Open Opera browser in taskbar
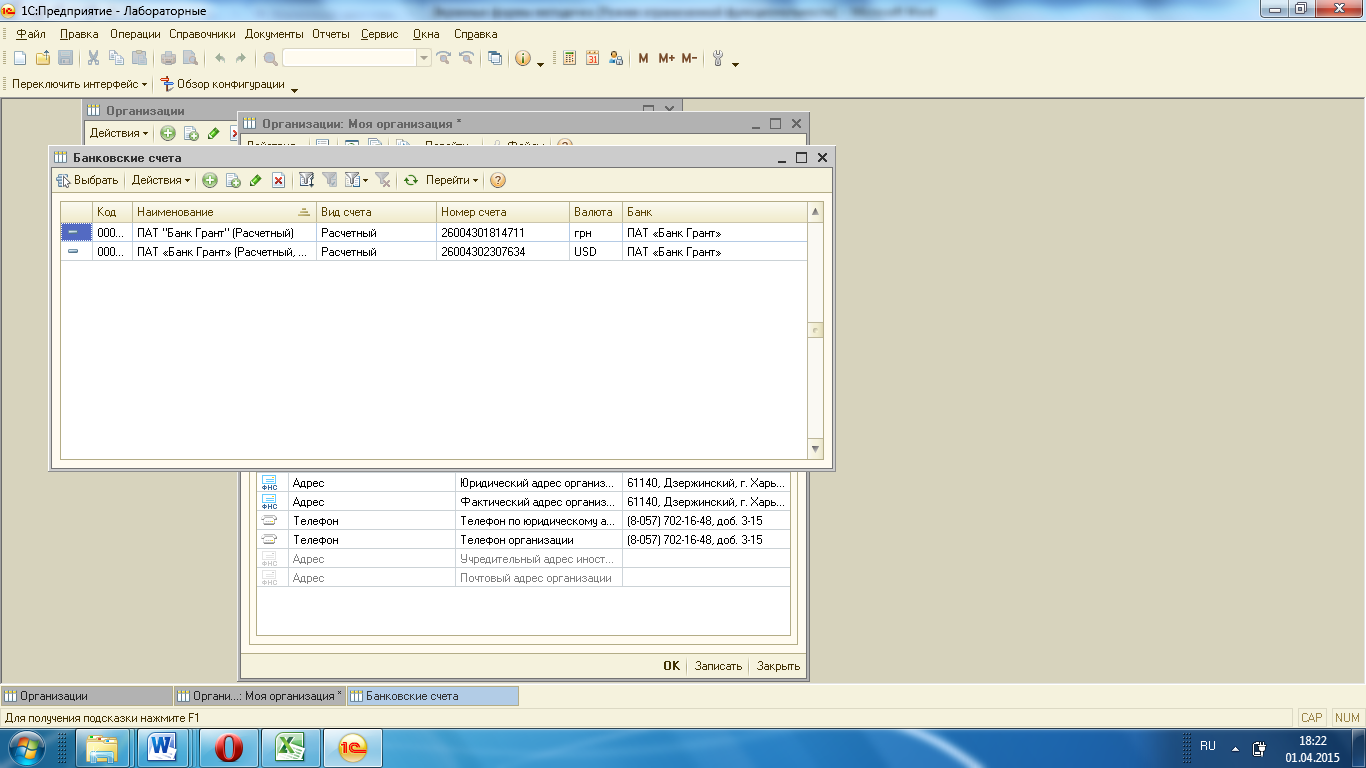Viewport: 1366px width, 768px height. coord(229,748)
